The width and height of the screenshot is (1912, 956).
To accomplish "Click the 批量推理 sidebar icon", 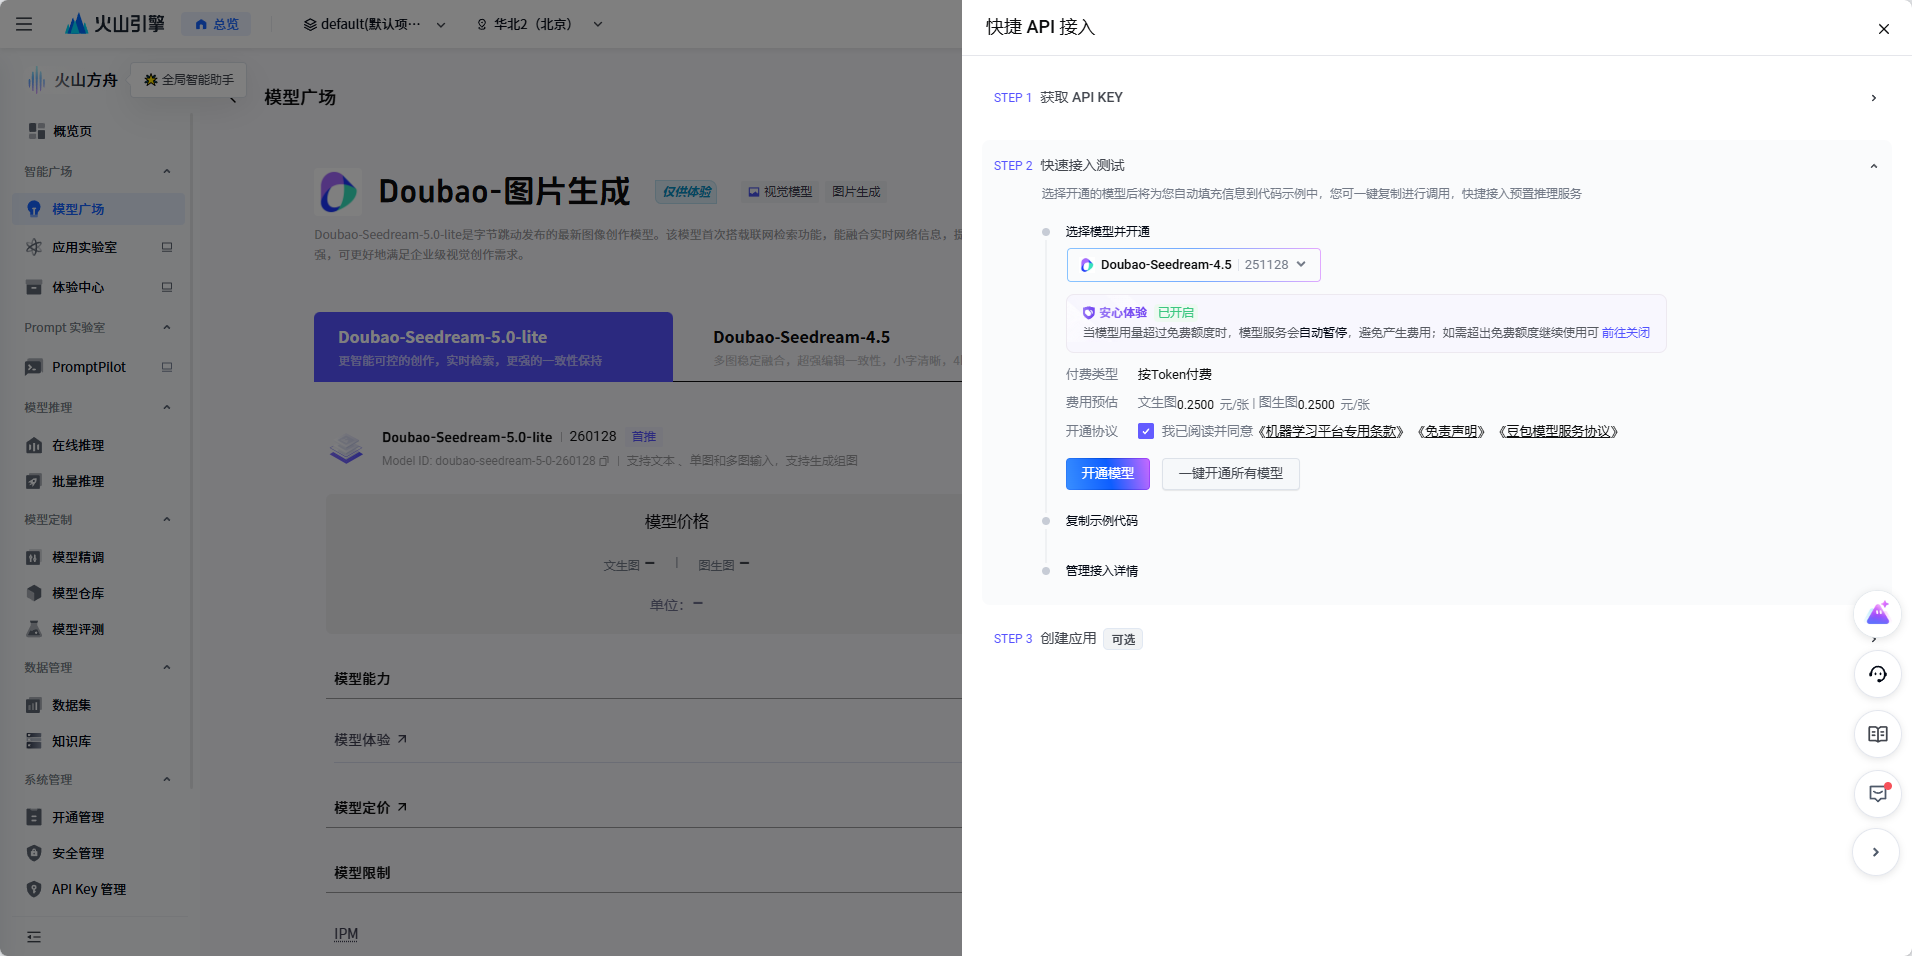I will point(34,481).
